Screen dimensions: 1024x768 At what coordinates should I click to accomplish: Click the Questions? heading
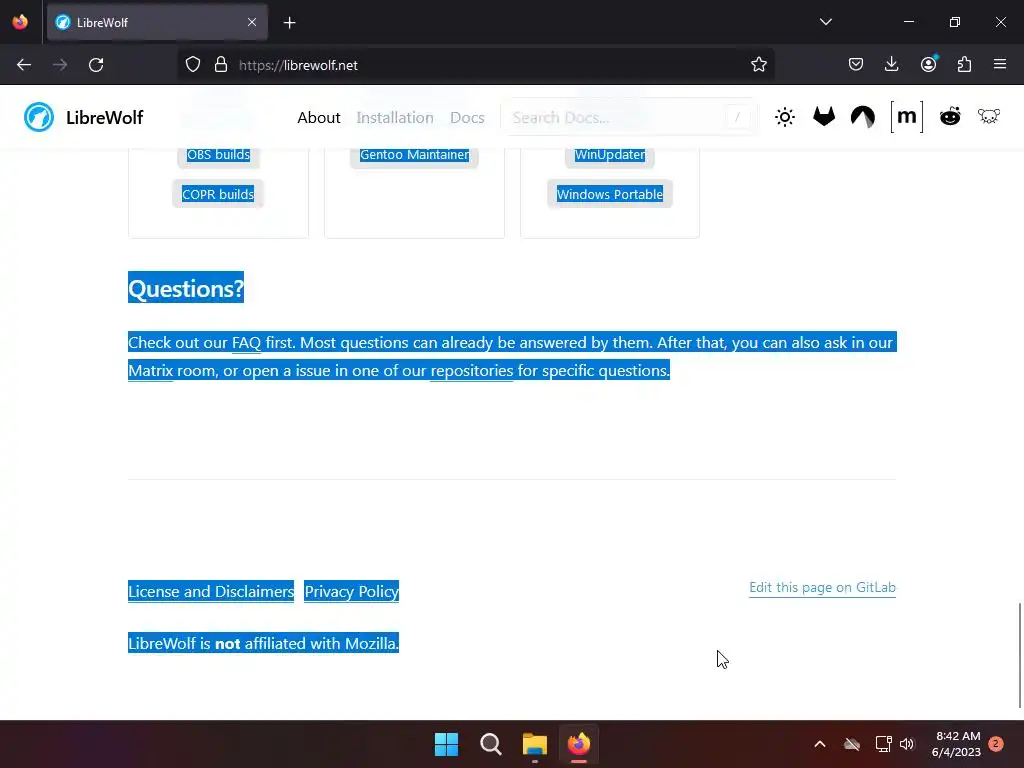[186, 288]
